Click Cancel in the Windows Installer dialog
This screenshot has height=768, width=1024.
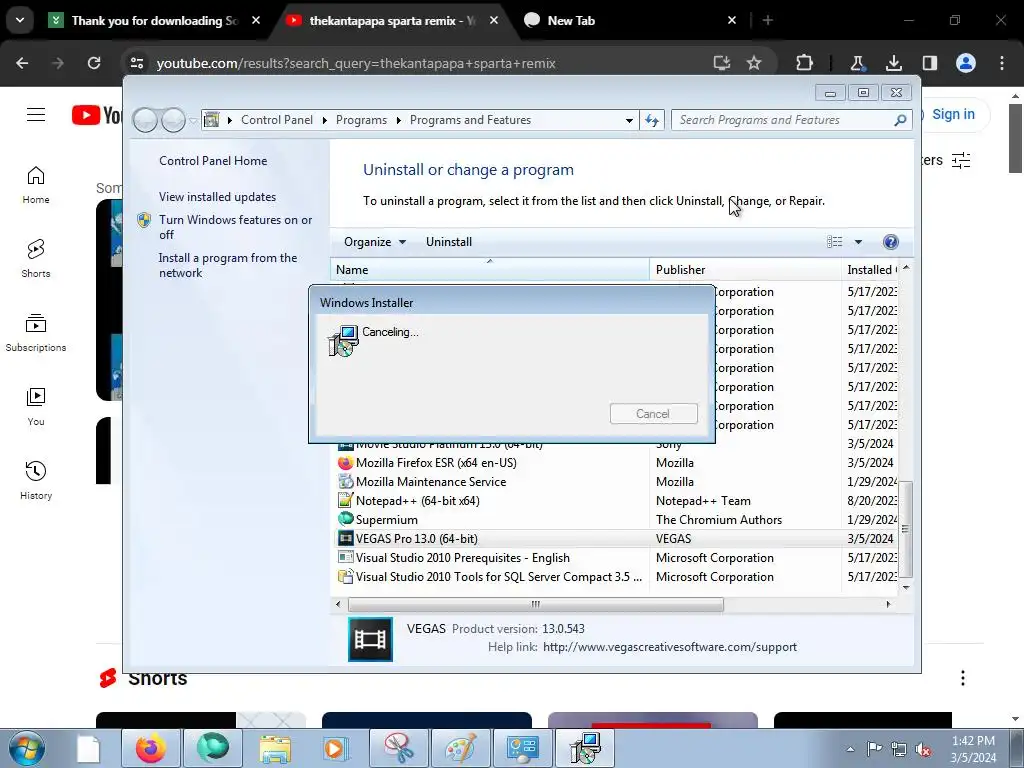(653, 413)
